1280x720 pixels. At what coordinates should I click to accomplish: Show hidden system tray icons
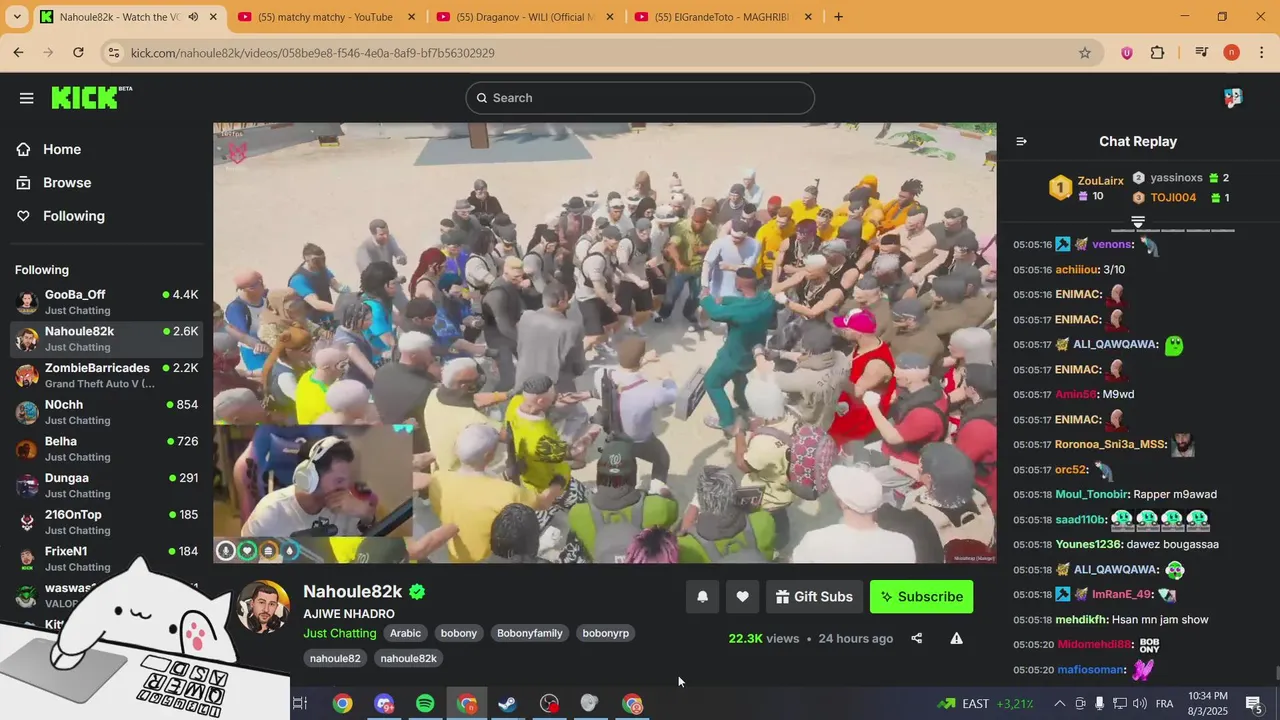point(1059,704)
